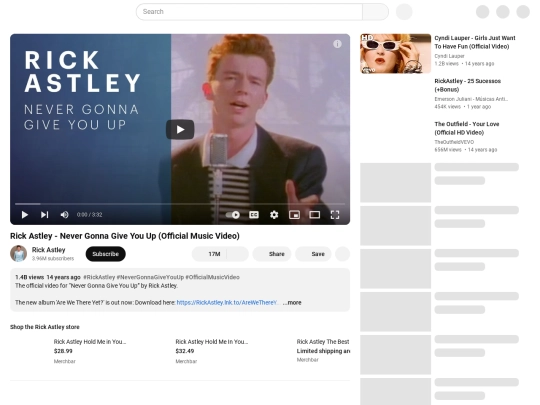Skip to next video icon
The image size is (540, 405).
(x=44, y=215)
